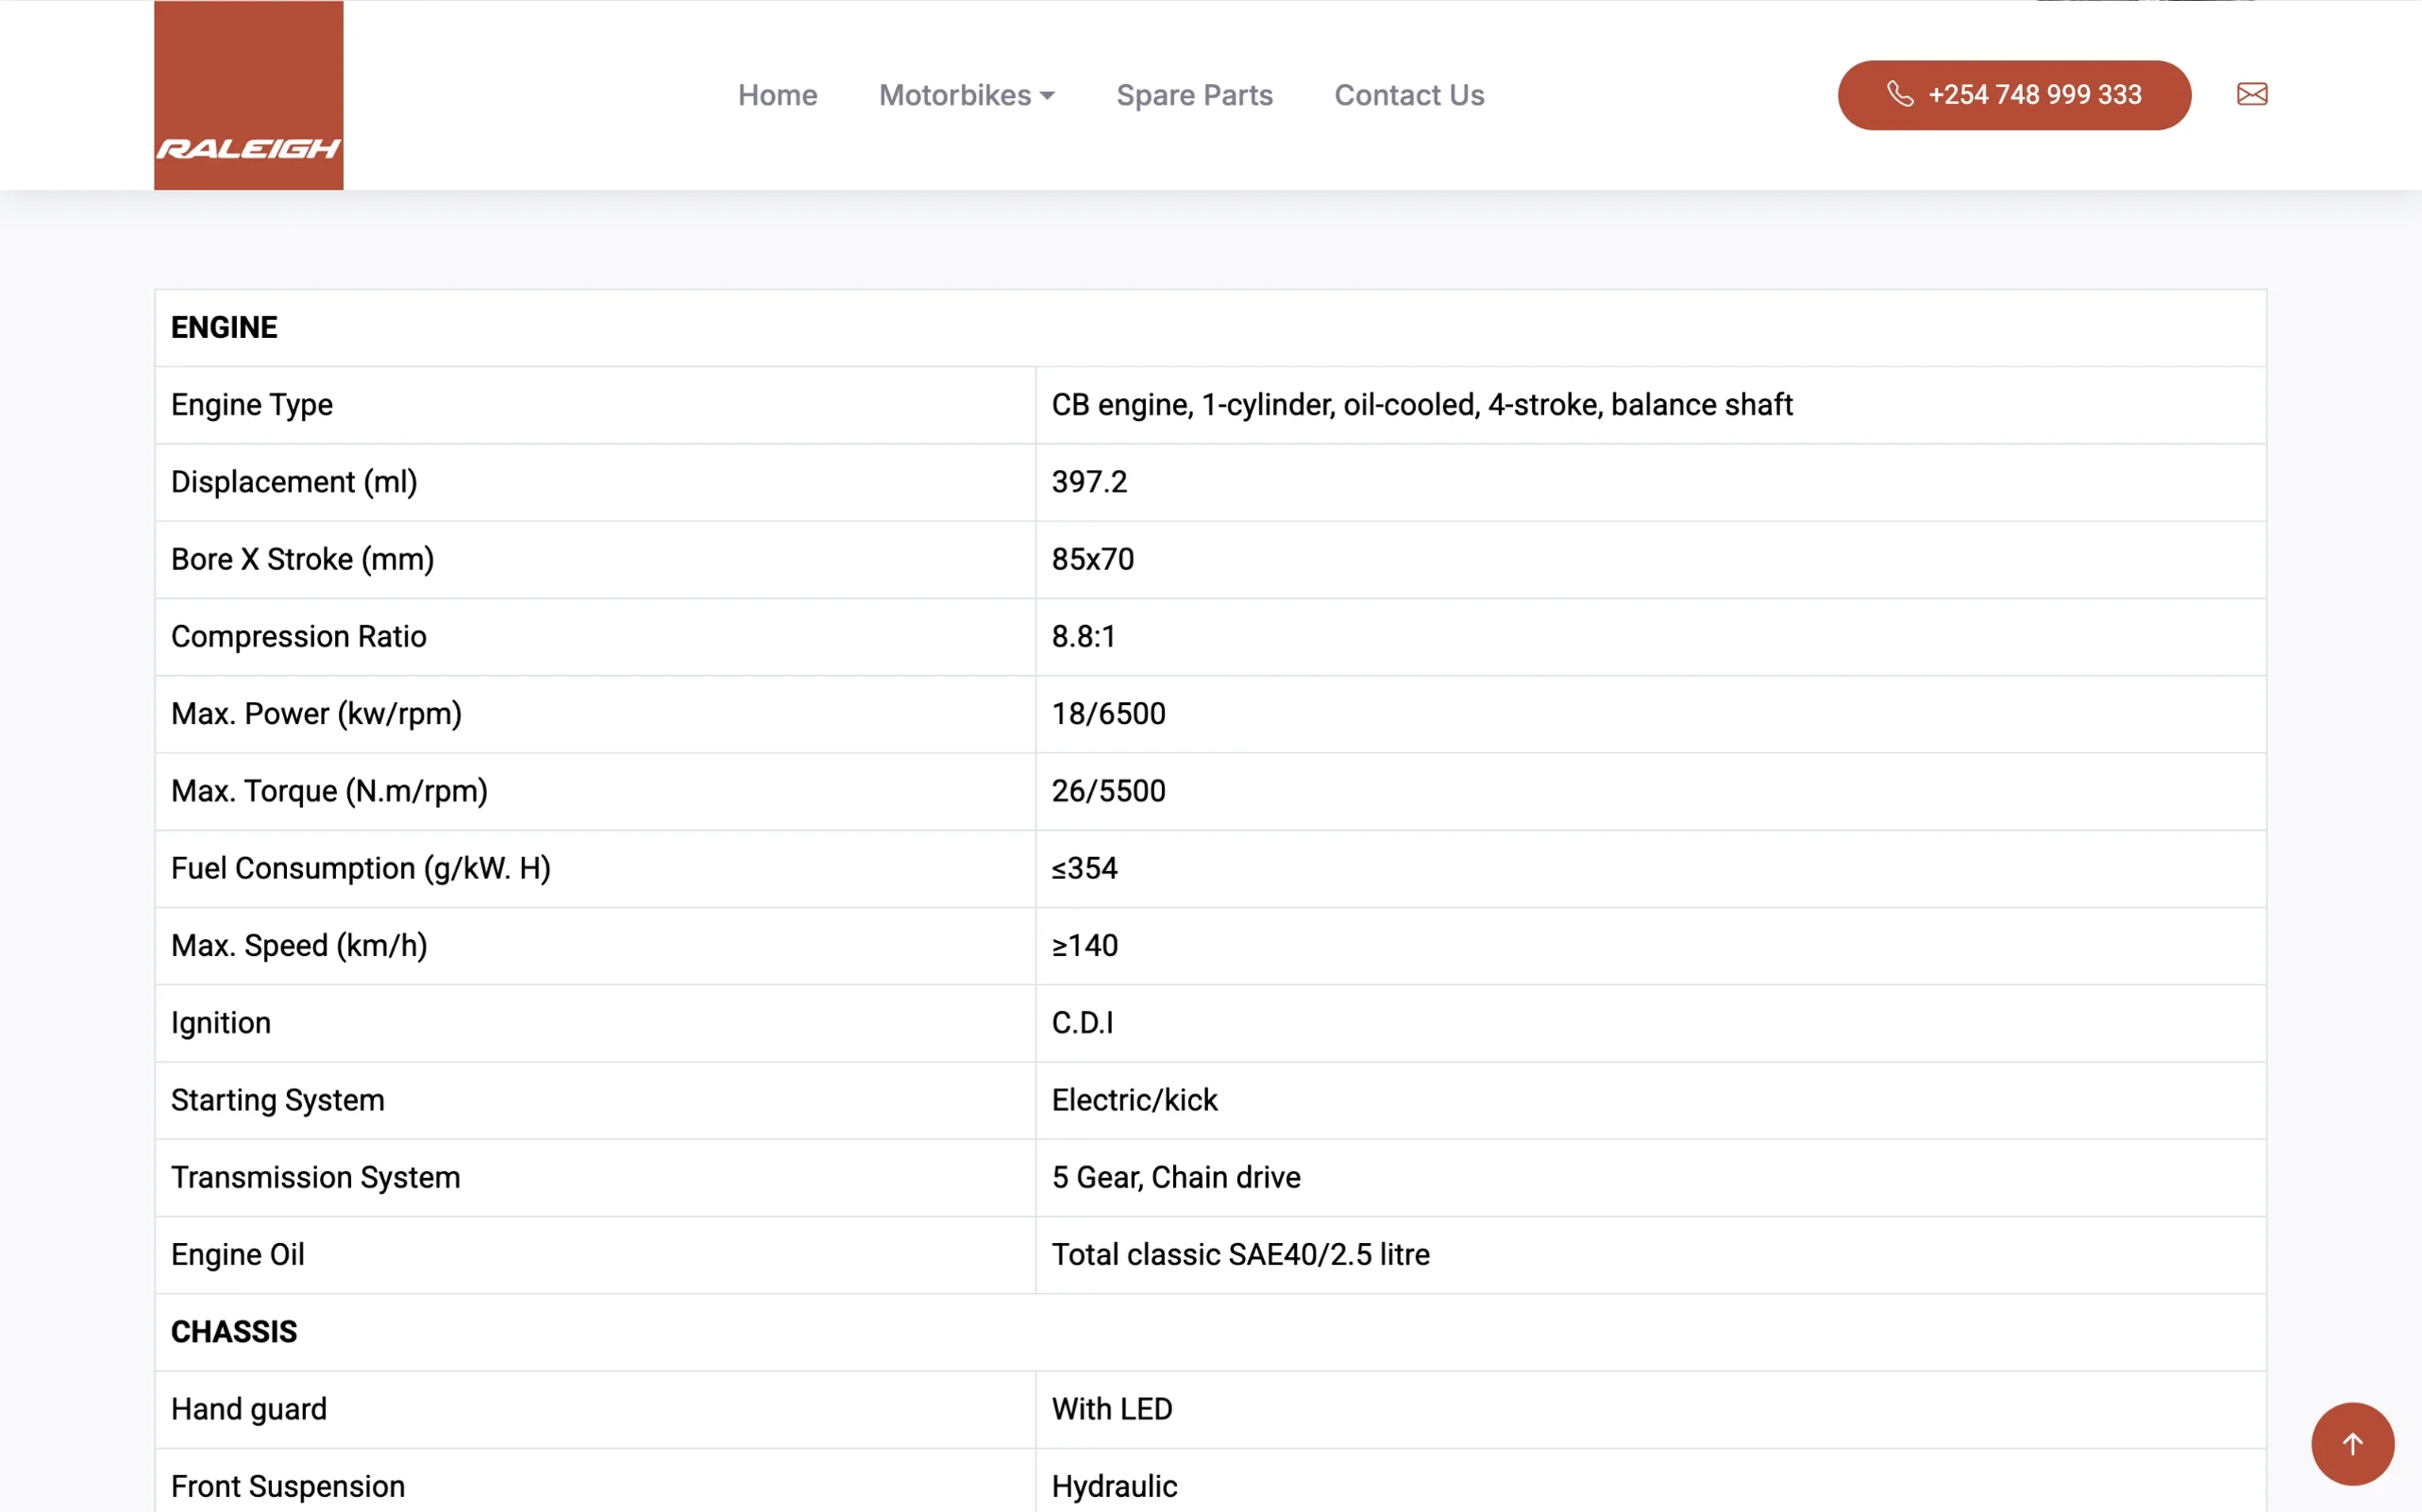Click the Compression Ratio label
2422x1512 pixels.
click(x=299, y=636)
